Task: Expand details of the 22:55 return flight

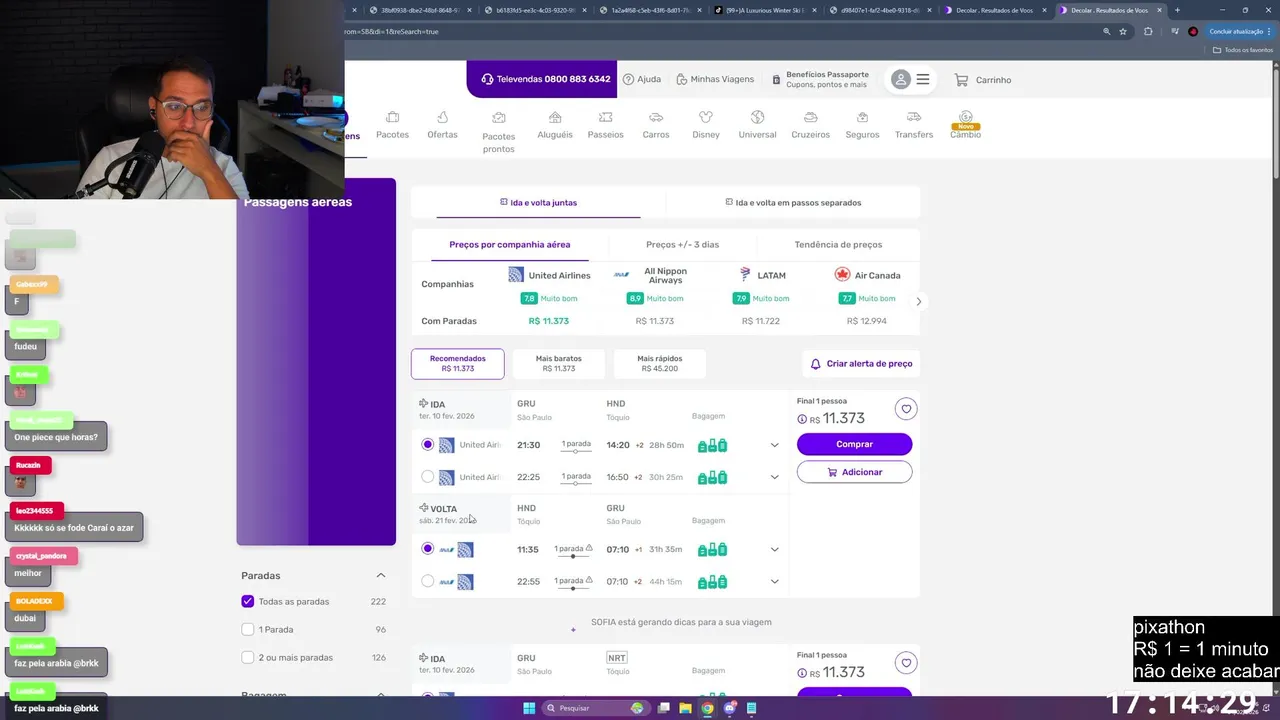Action: 774,581
